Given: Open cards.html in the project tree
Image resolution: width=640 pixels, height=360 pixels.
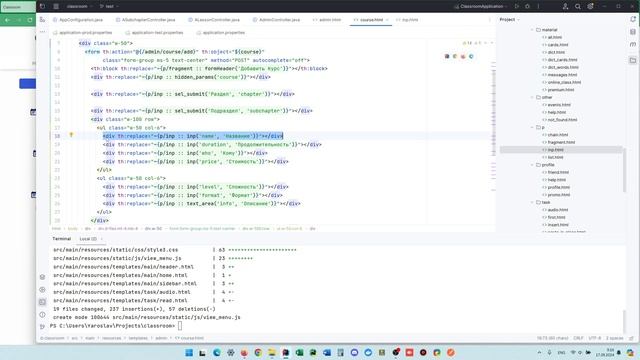Looking at the screenshot, I should click(x=555, y=45).
